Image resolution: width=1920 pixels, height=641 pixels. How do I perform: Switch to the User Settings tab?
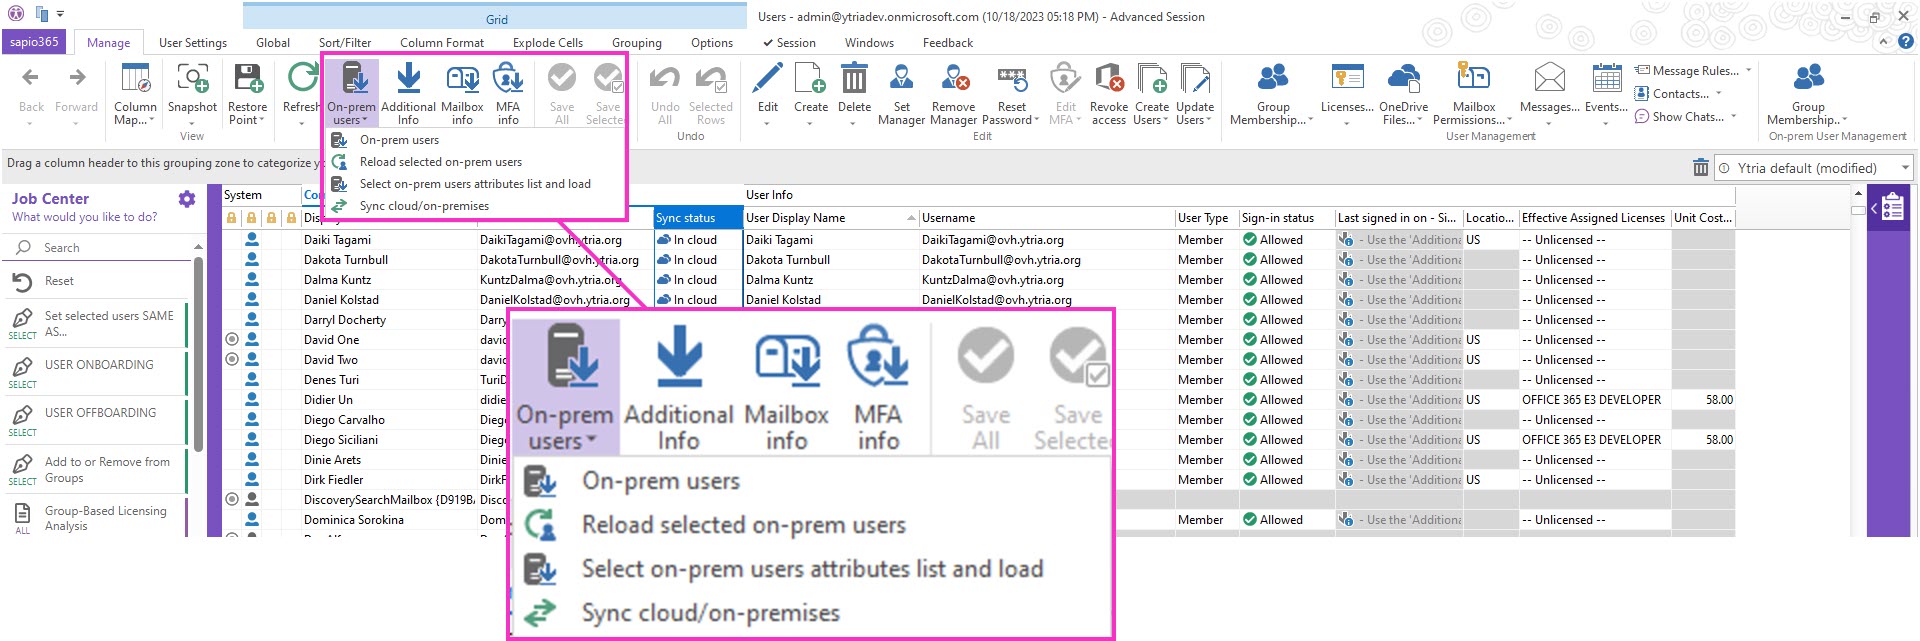[193, 43]
